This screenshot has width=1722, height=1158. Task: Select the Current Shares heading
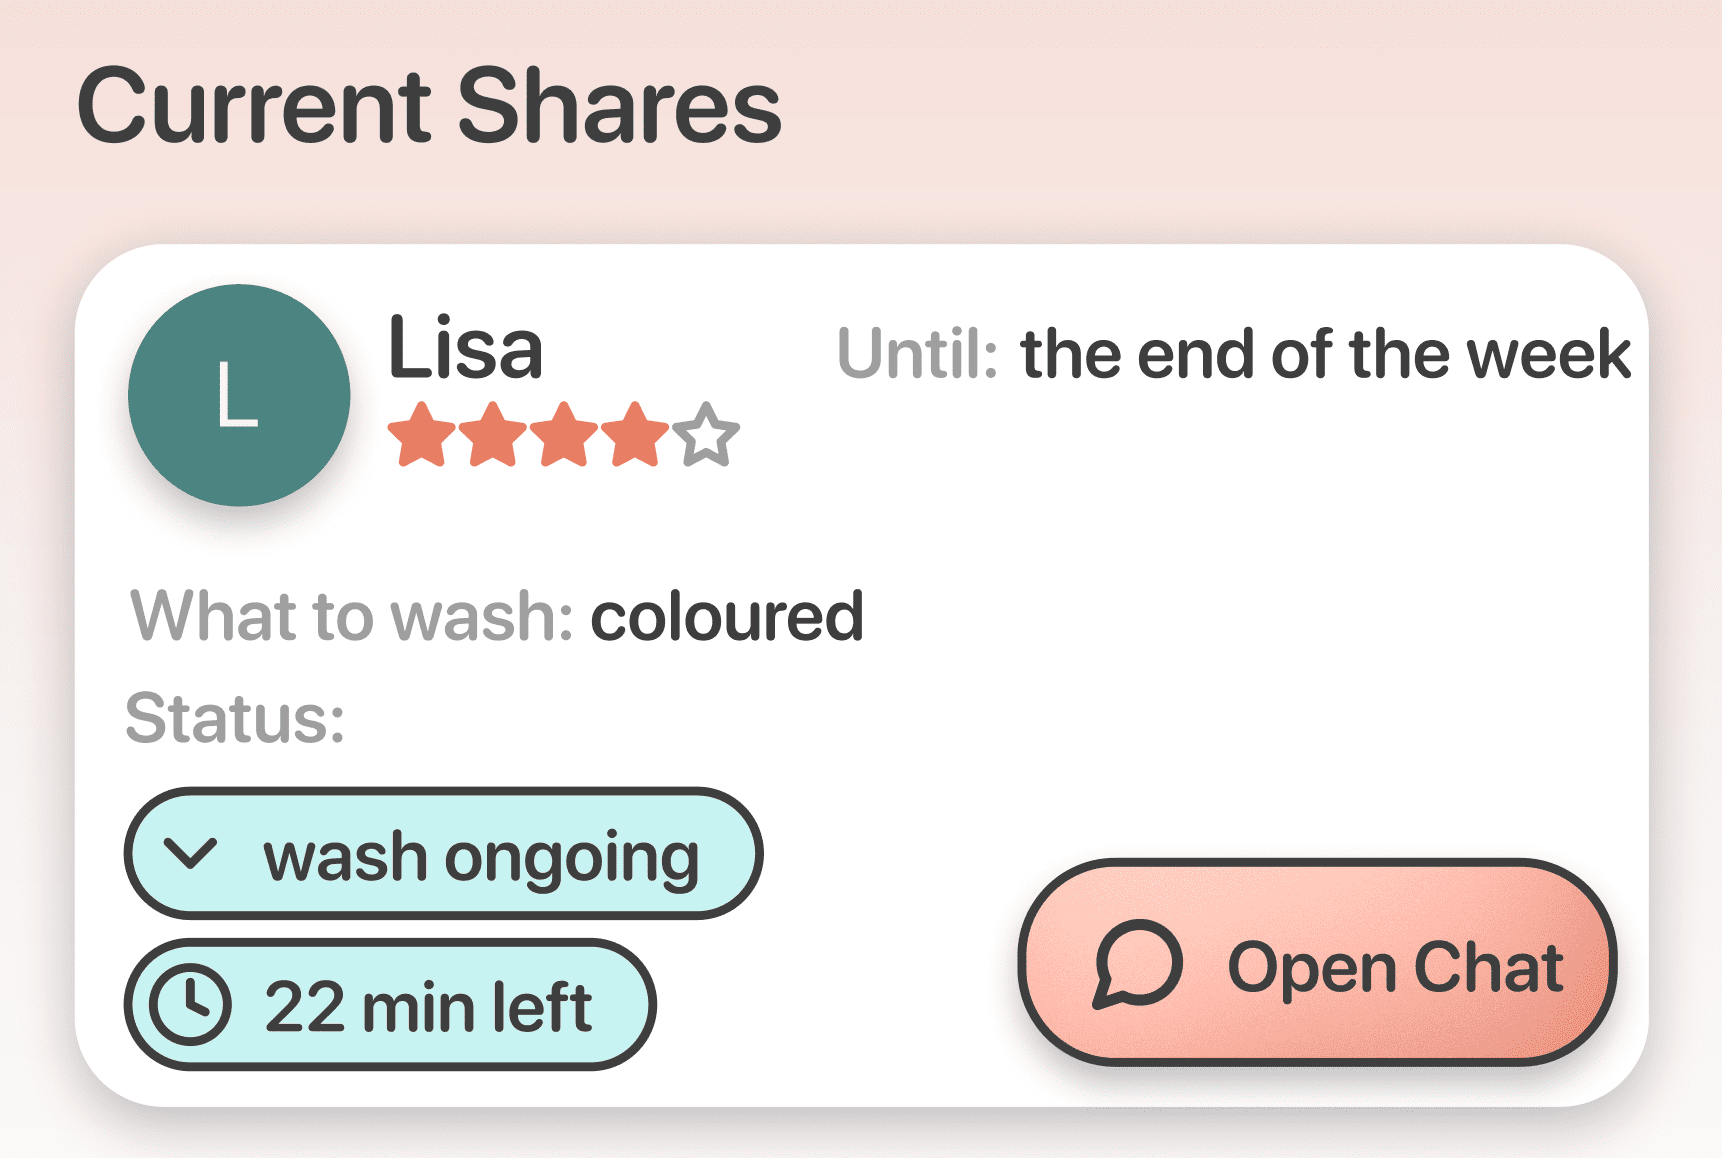click(x=430, y=105)
